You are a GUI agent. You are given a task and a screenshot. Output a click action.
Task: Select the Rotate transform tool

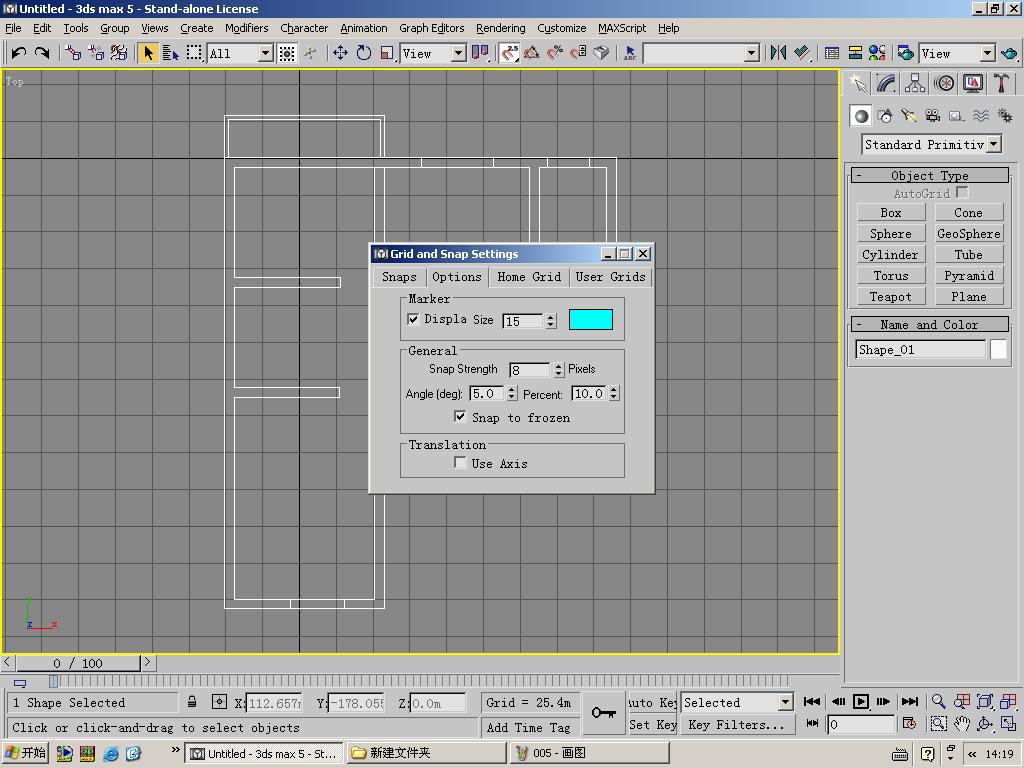[364, 53]
